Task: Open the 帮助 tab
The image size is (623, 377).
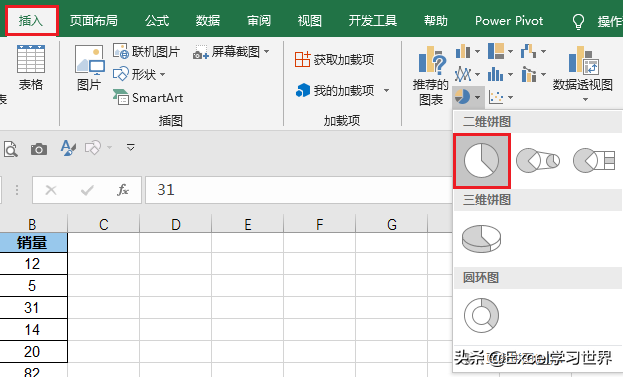Action: click(x=436, y=21)
